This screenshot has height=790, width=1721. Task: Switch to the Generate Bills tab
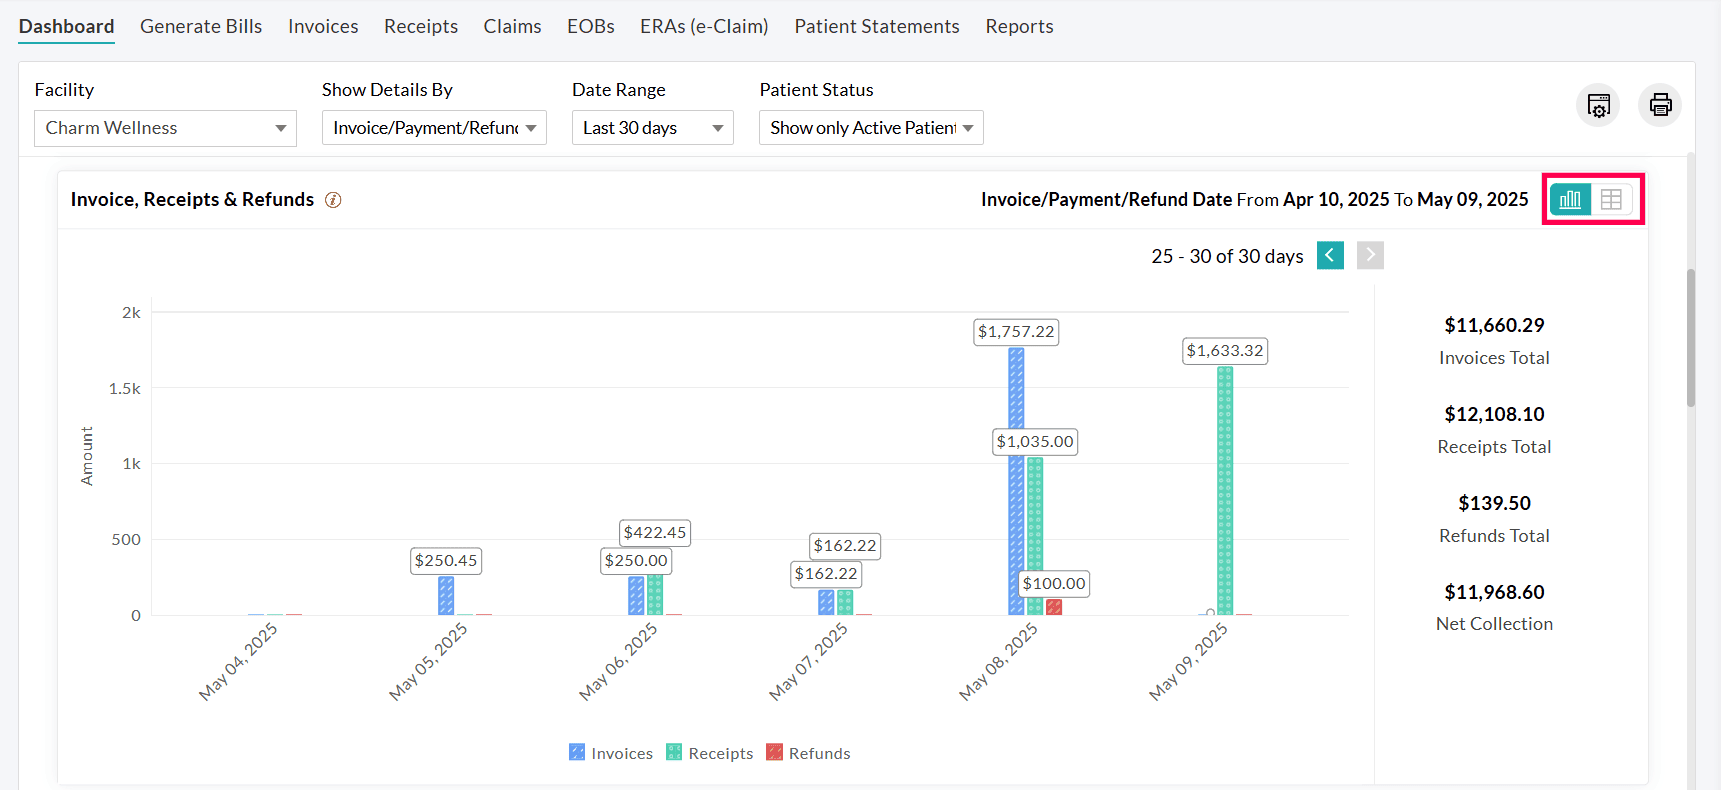tap(201, 27)
